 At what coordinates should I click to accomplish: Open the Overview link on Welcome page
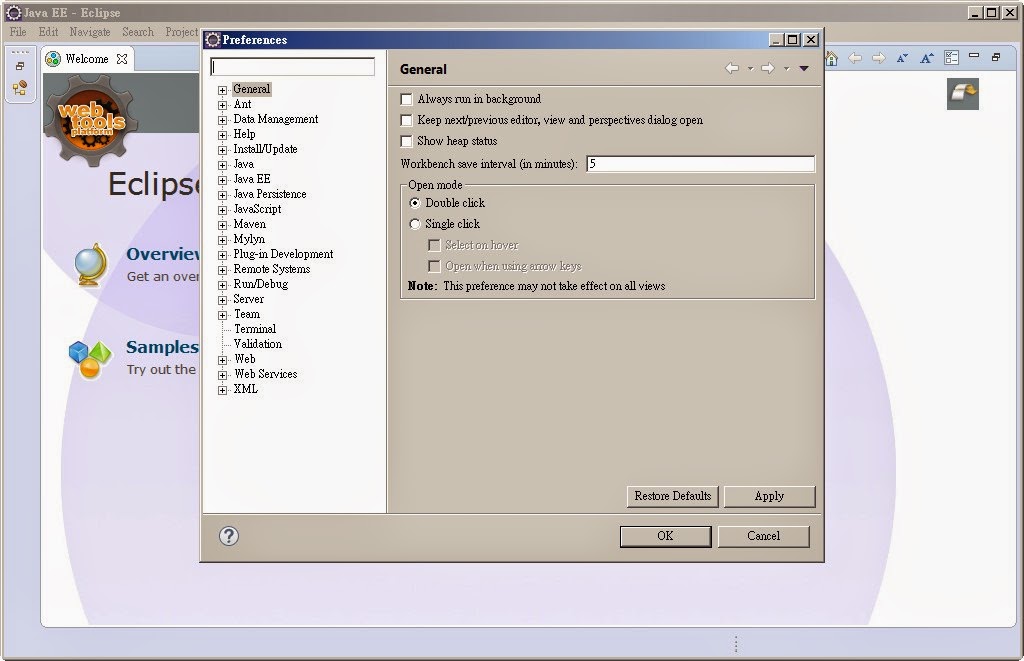pyautogui.click(x=163, y=254)
